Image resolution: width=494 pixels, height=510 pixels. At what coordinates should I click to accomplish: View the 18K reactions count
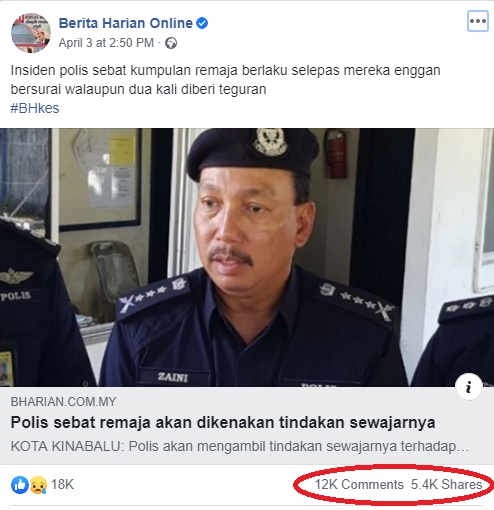click(x=62, y=484)
